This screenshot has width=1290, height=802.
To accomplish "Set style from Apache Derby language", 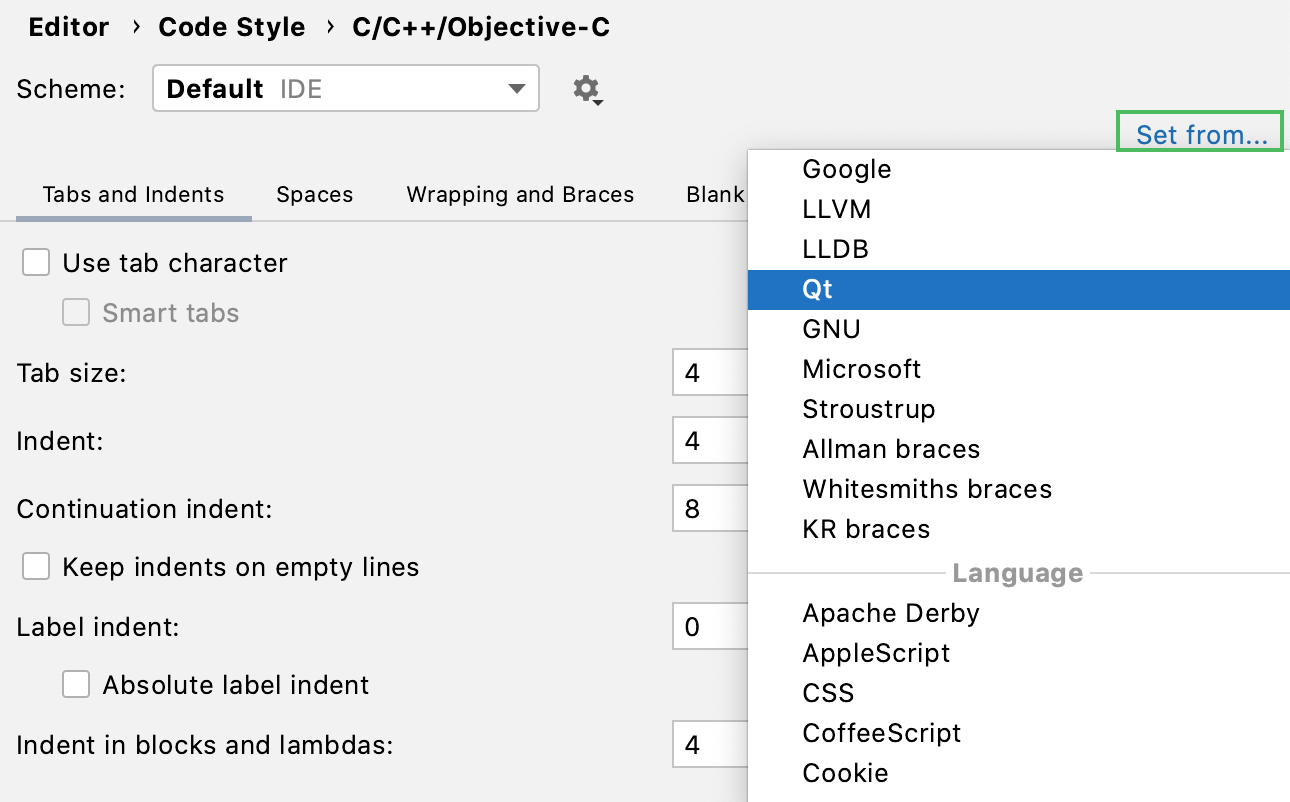I will click(1019, 613).
